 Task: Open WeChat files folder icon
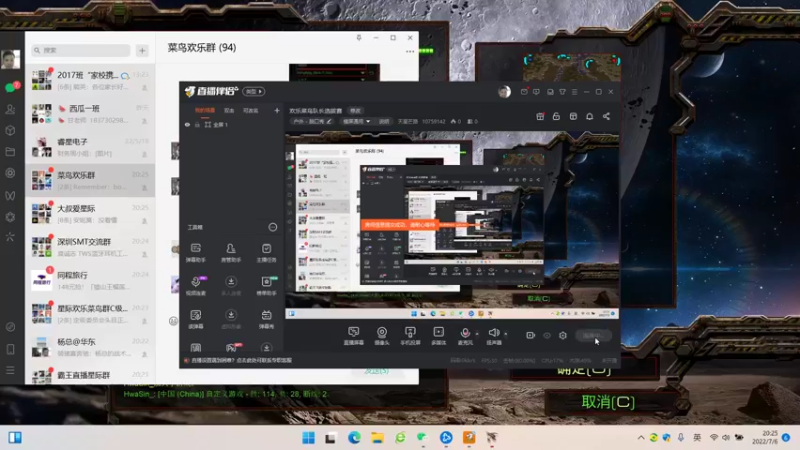pyautogui.click(x=10, y=152)
